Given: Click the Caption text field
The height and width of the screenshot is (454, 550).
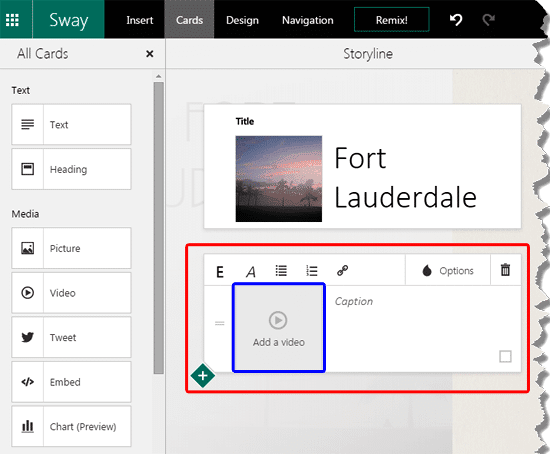Looking at the screenshot, I should pos(354,301).
